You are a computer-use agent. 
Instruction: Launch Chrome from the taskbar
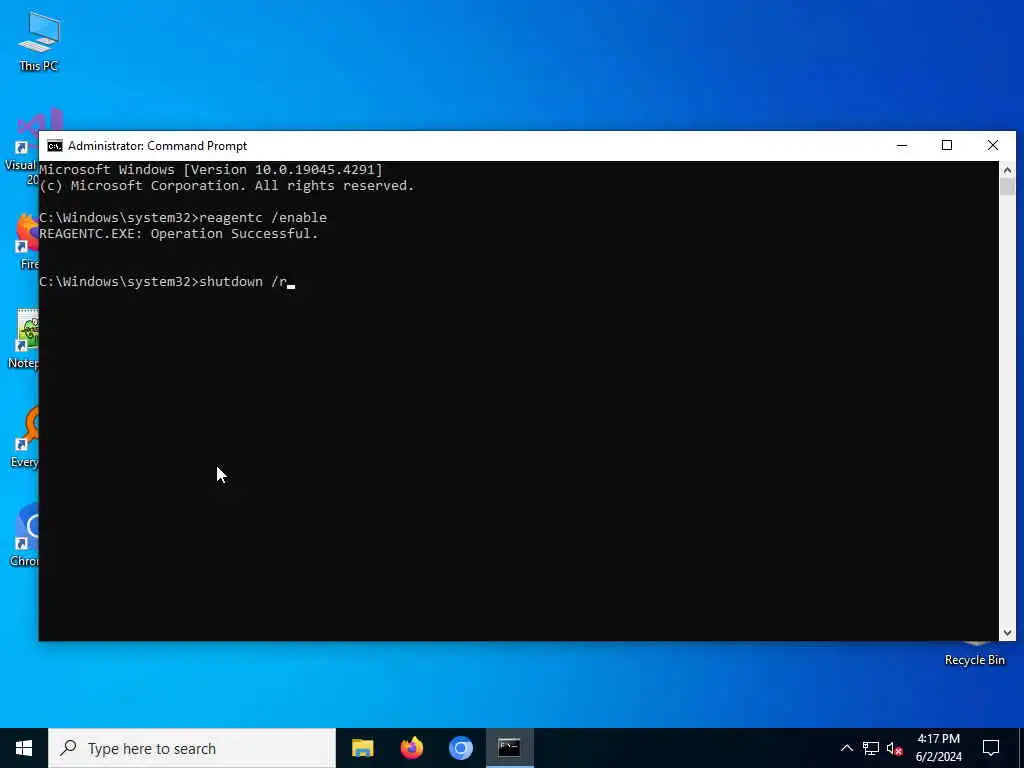tap(460, 748)
